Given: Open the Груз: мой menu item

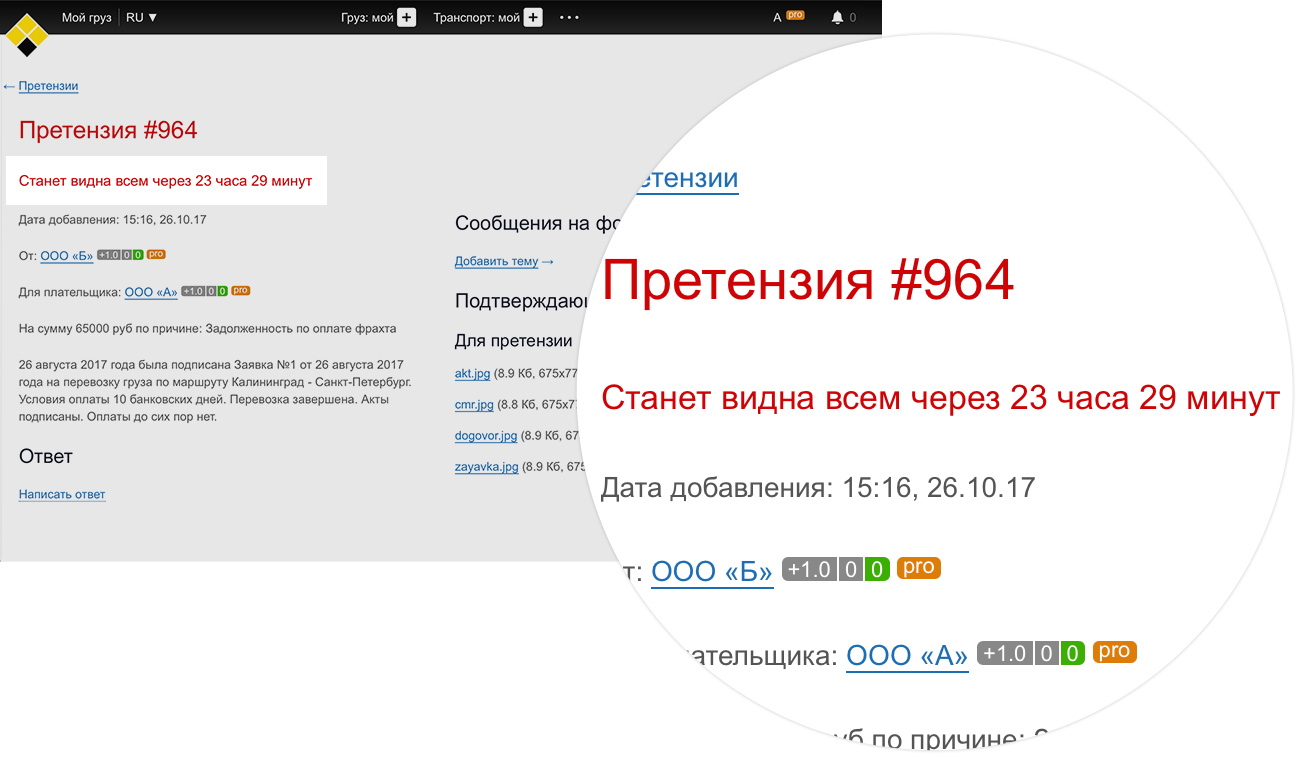Looking at the screenshot, I should pyautogui.click(x=367, y=17).
